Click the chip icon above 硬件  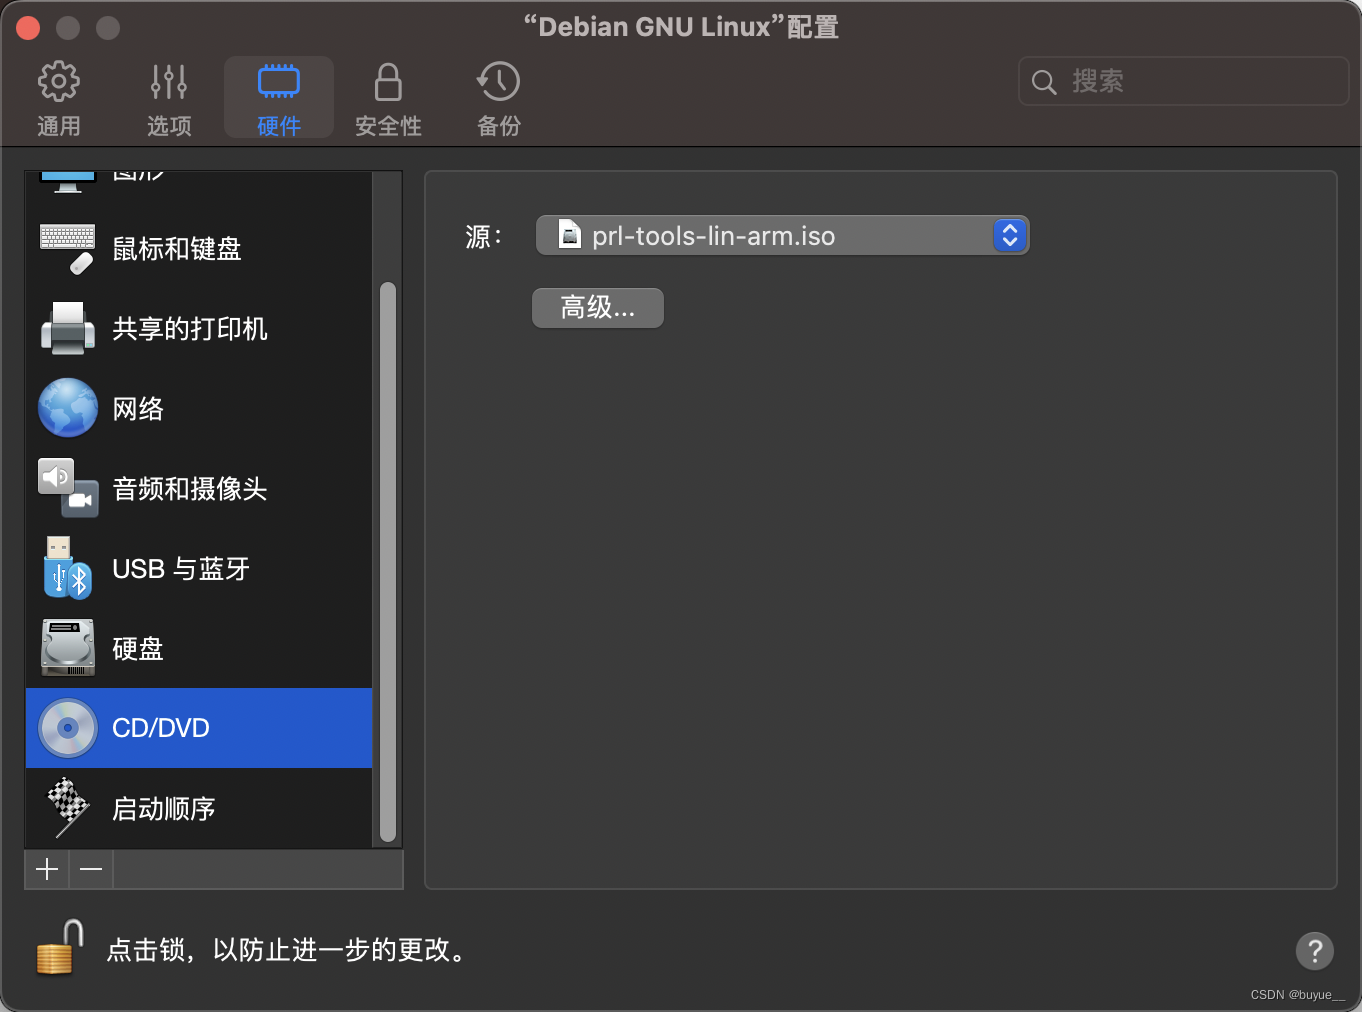(279, 81)
